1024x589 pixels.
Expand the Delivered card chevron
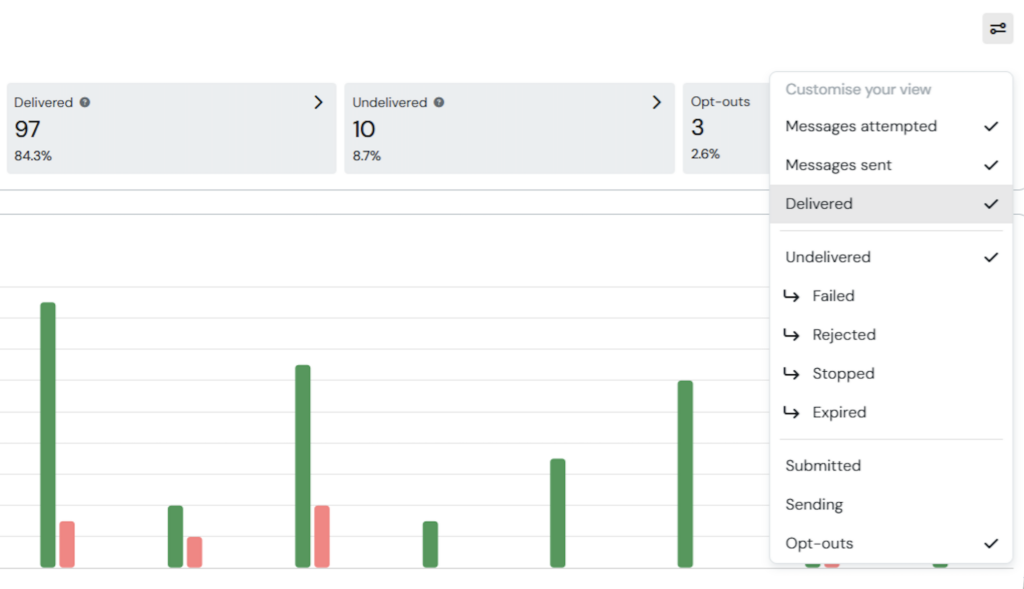coord(318,102)
